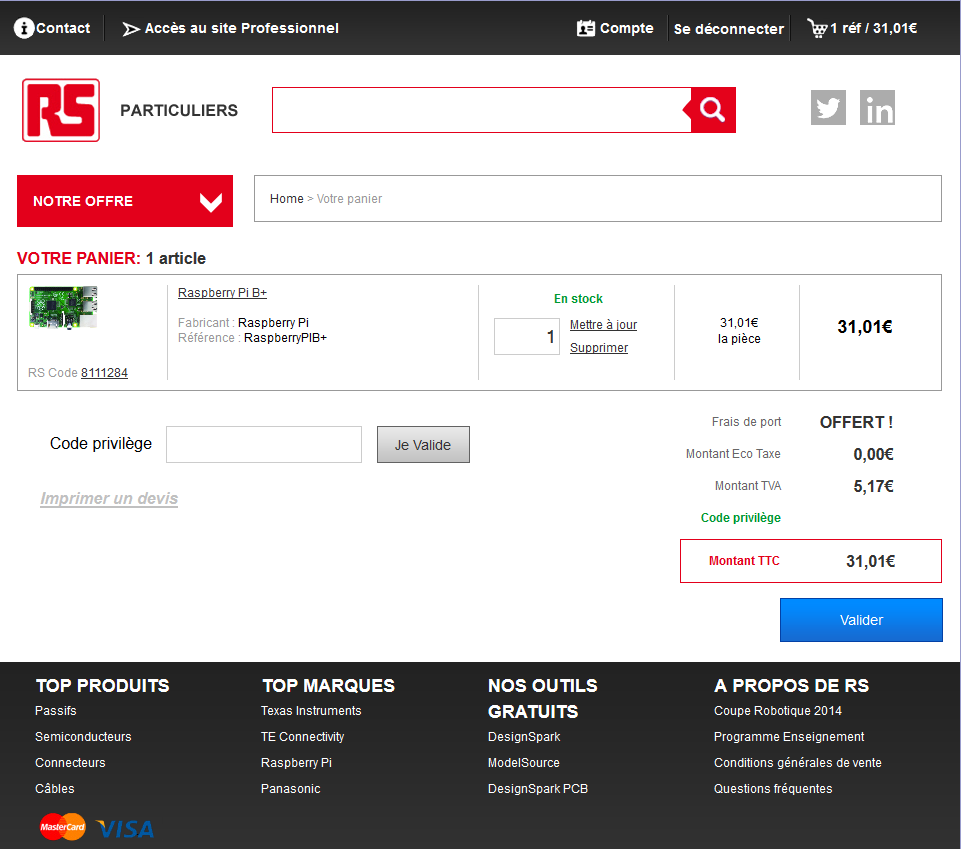
Task: Open Questions fréquentes link
Action: coord(773,788)
